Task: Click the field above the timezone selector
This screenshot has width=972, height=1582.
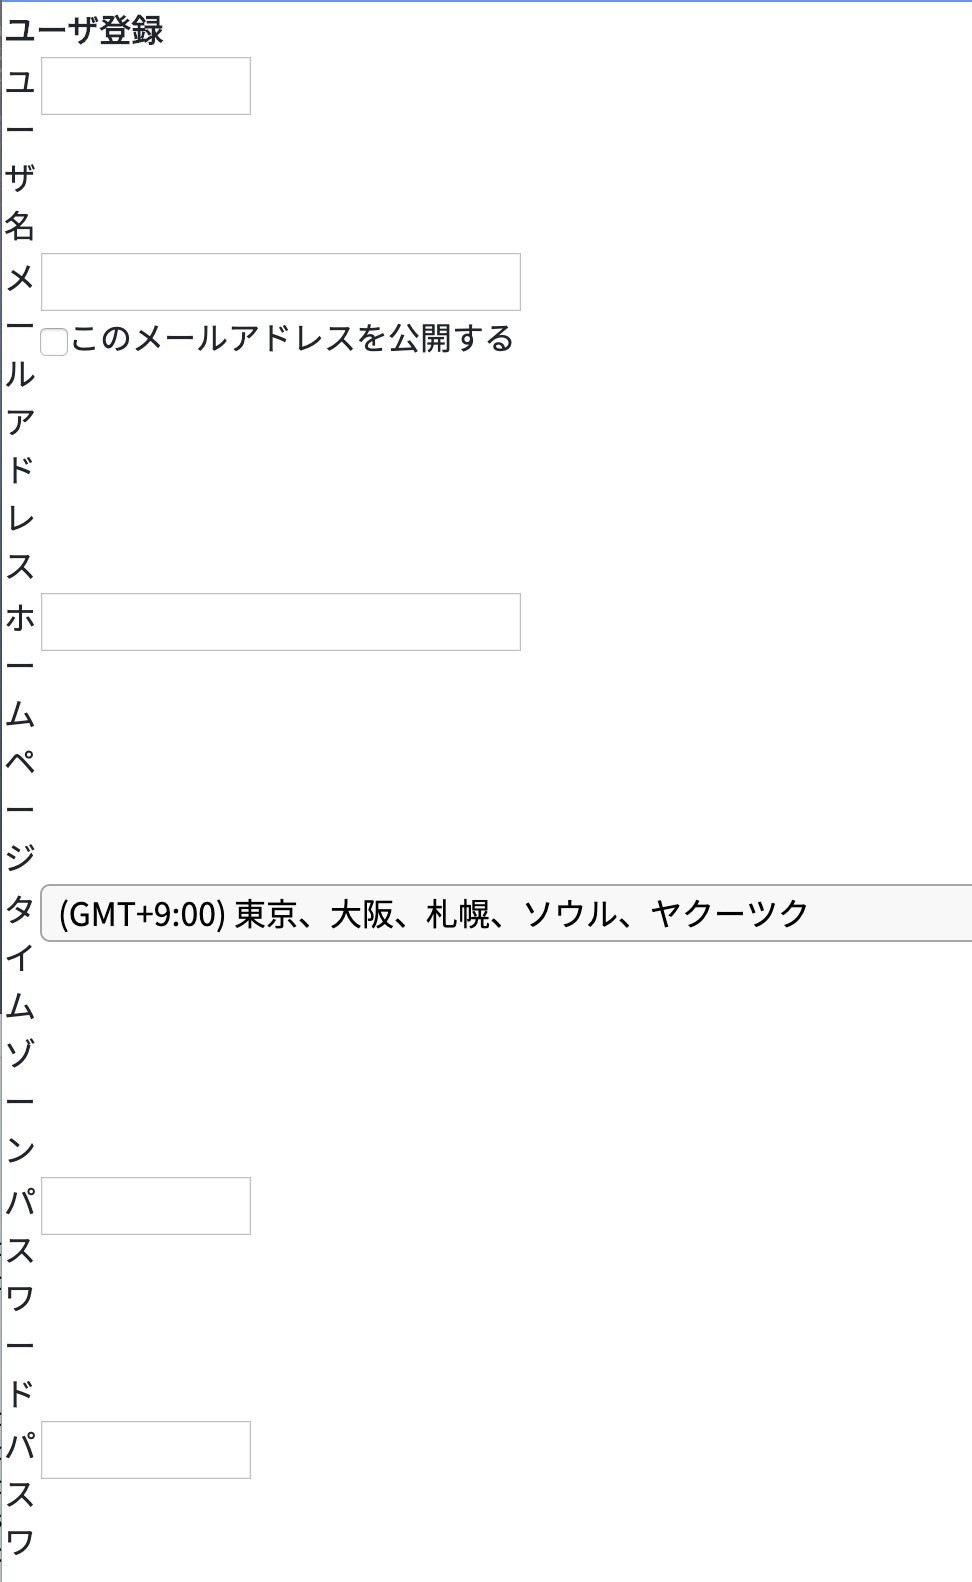Action: point(281,622)
